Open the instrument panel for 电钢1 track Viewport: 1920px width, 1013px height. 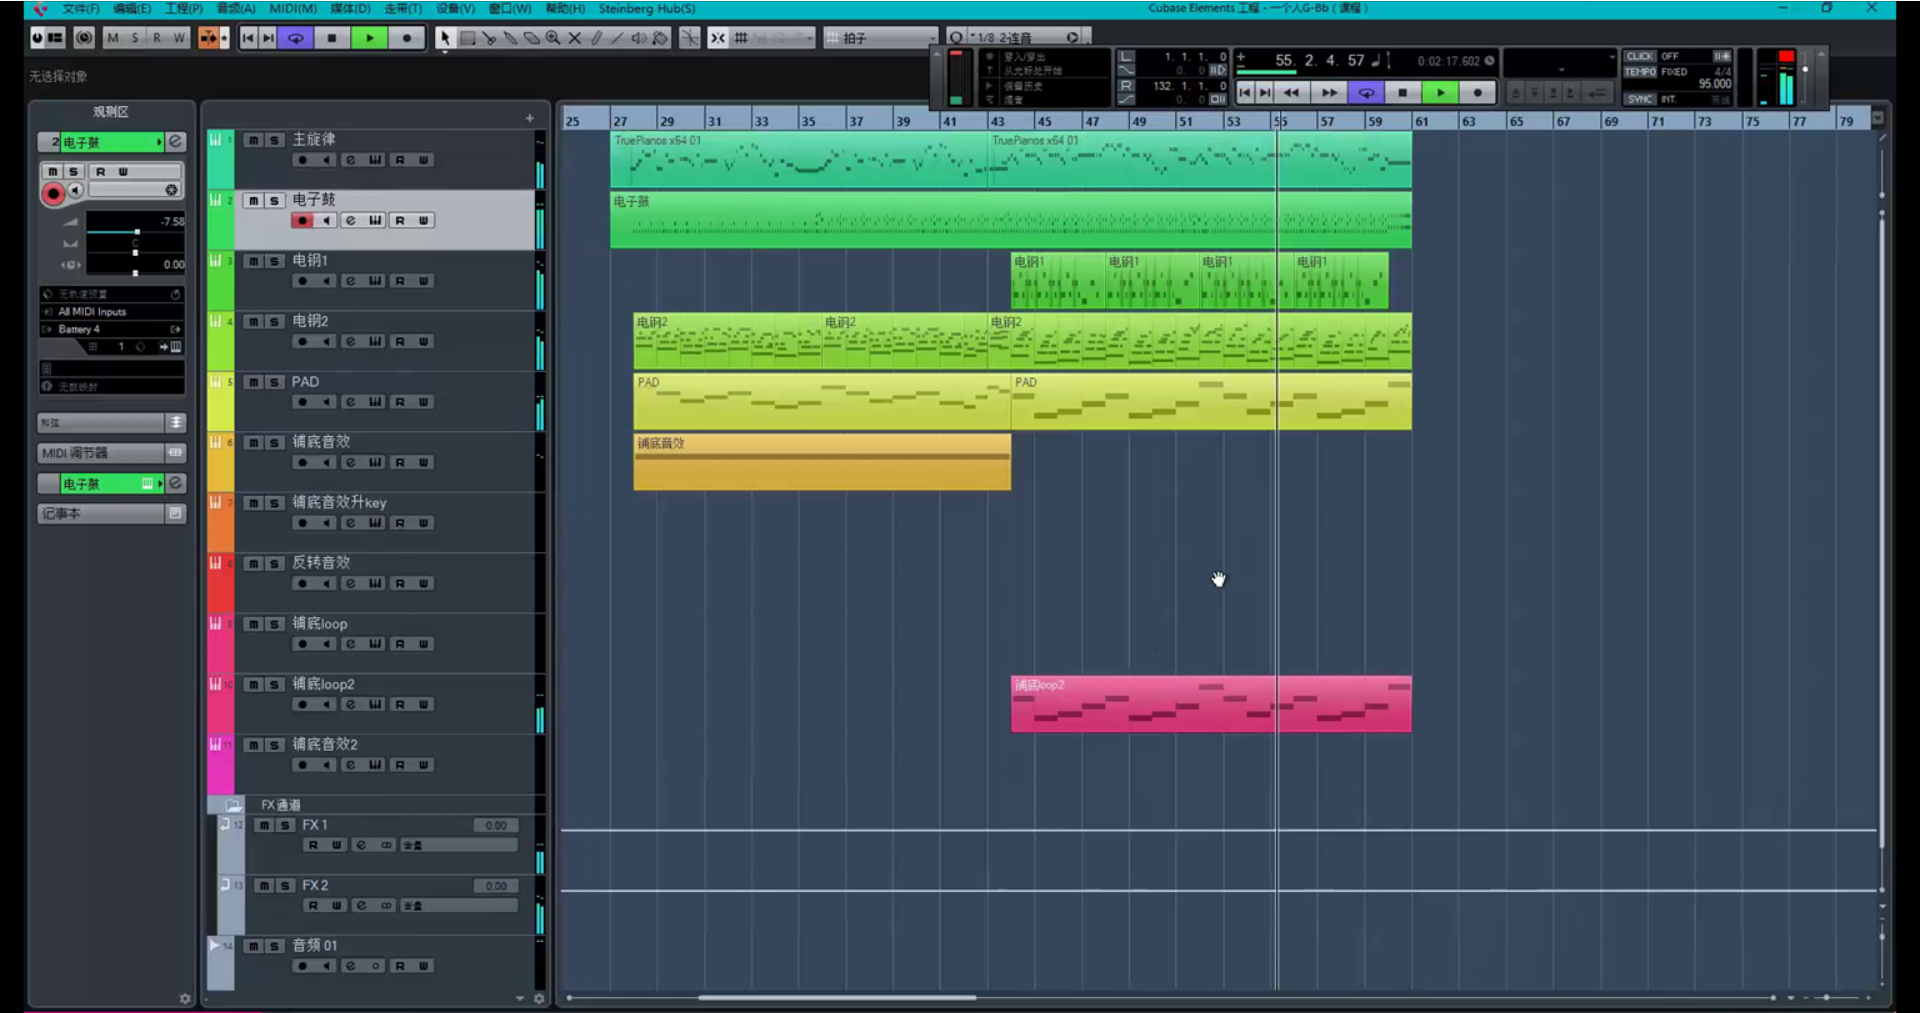tap(375, 281)
